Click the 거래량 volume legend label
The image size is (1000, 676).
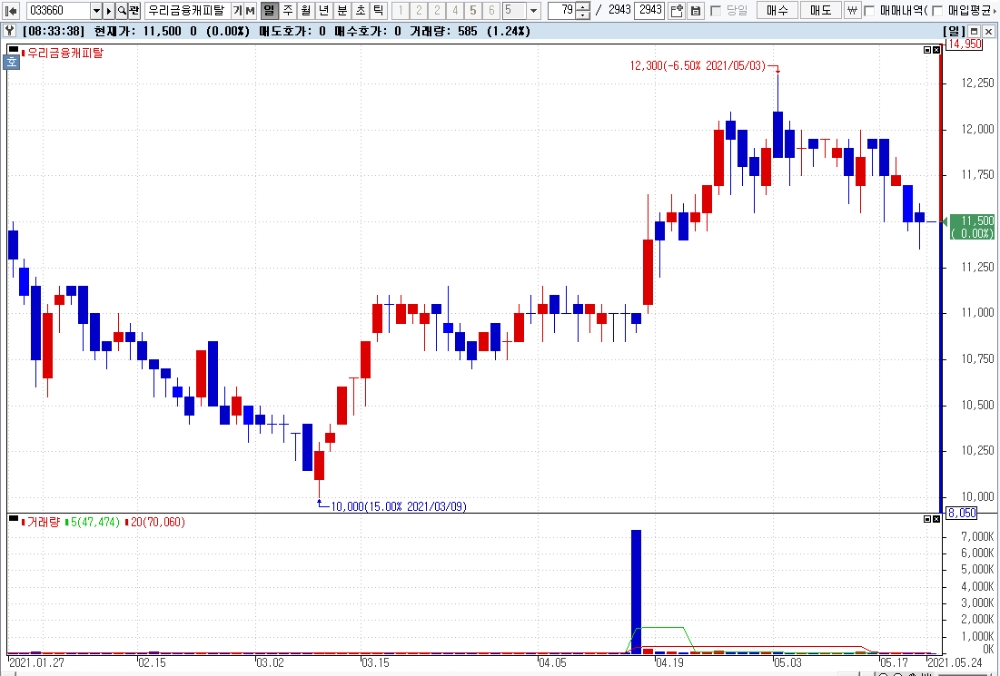click(43, 522)
